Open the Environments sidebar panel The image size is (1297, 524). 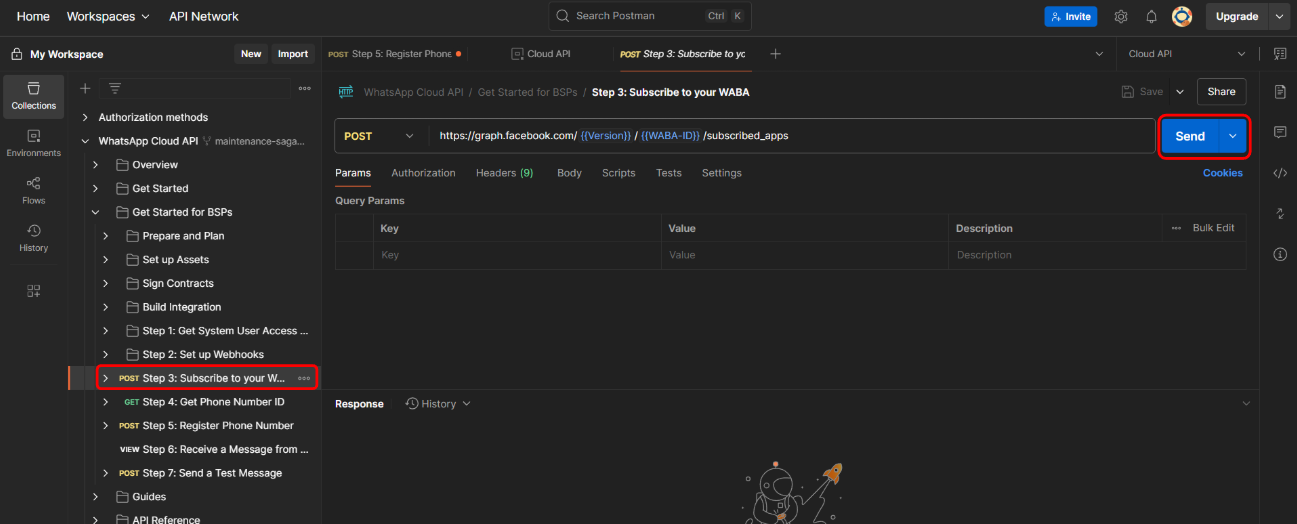[x=33, y=143]
